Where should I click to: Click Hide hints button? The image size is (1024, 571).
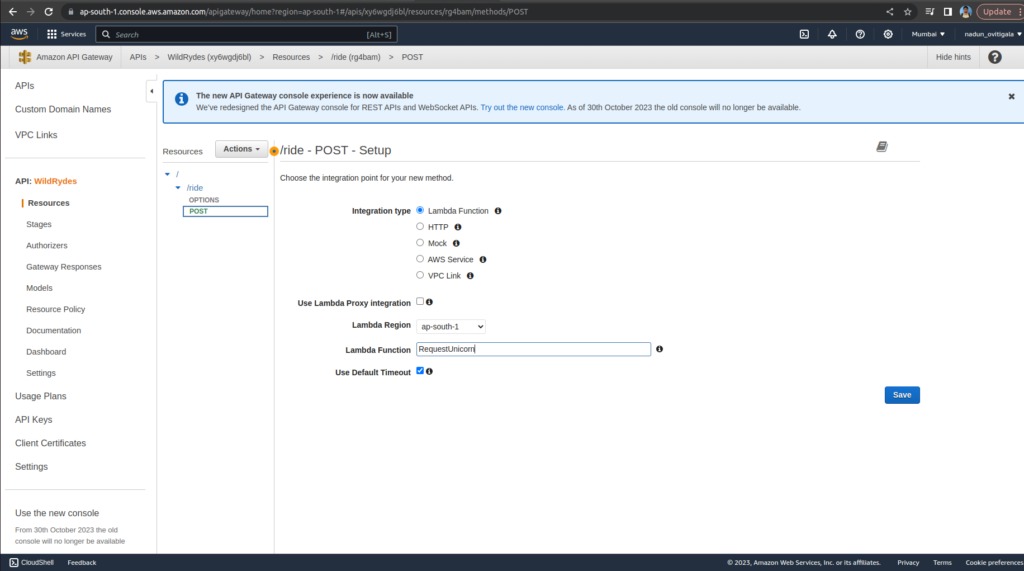point(953,57)
